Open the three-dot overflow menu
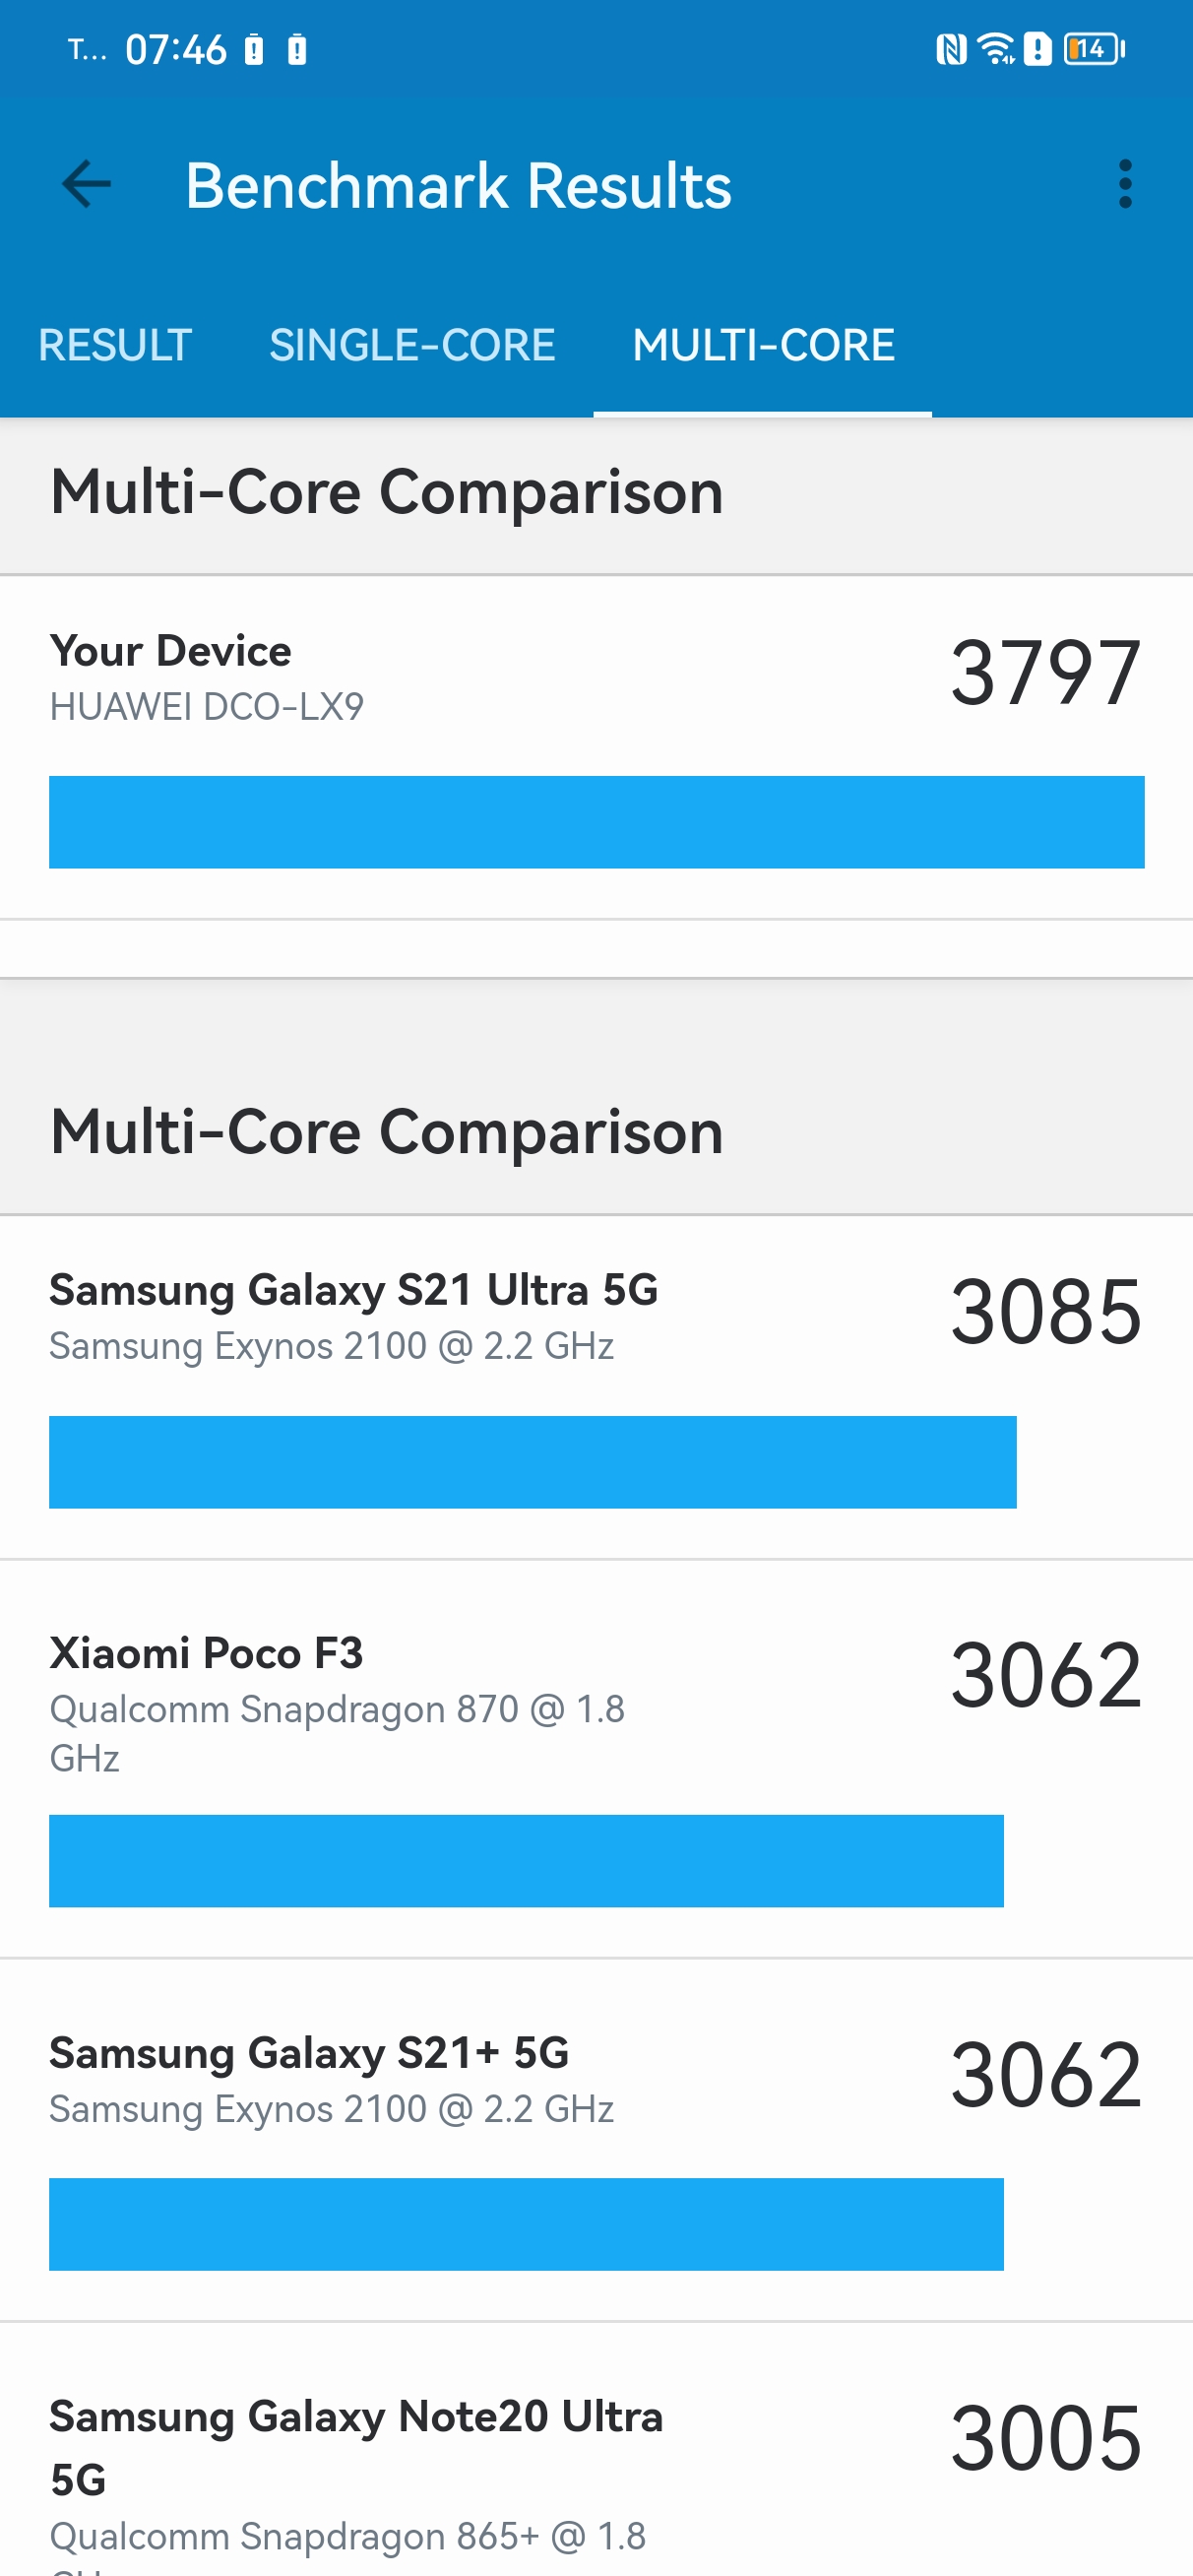 pyautogui.click(x=1125, y=185)
